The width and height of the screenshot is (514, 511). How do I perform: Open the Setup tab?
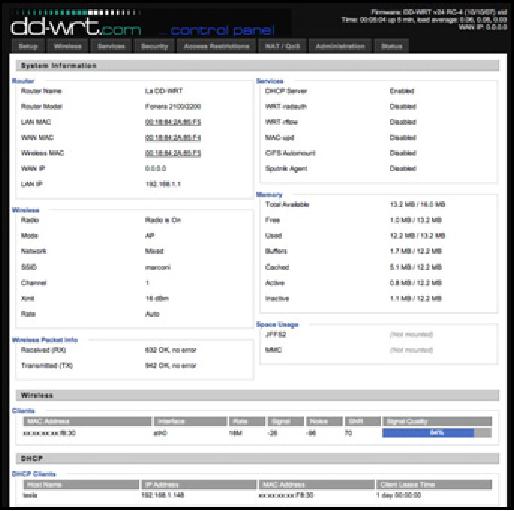(28, 46)
